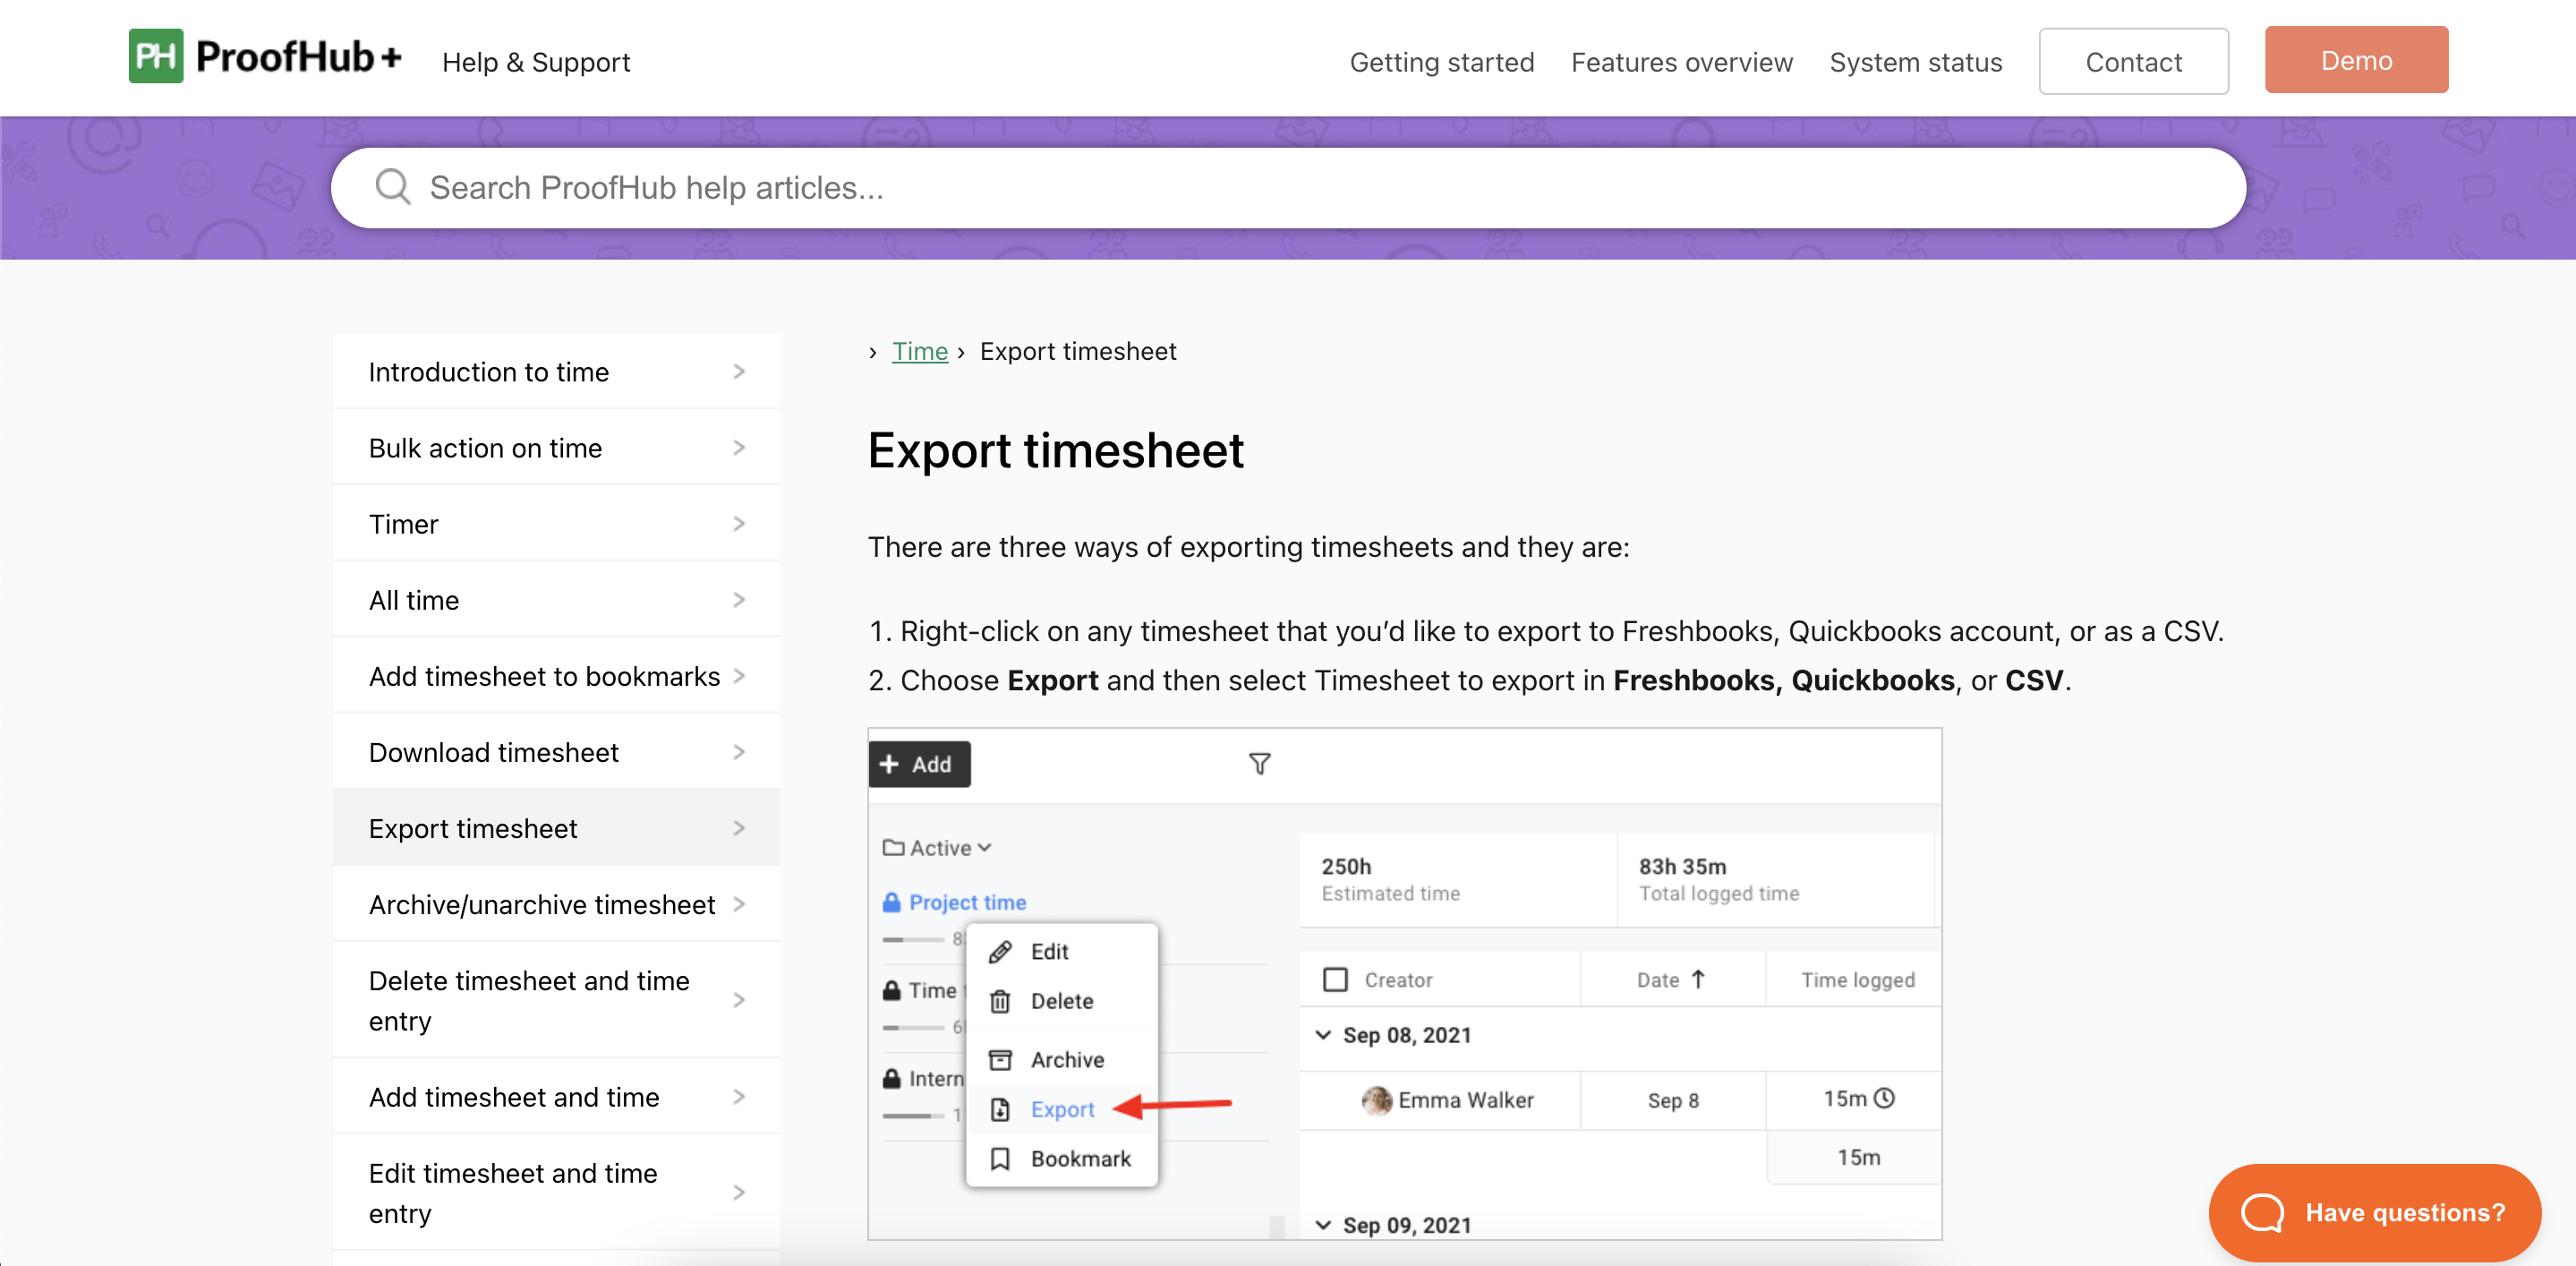Select the Edit pencil icon in the context menu

1001,951
